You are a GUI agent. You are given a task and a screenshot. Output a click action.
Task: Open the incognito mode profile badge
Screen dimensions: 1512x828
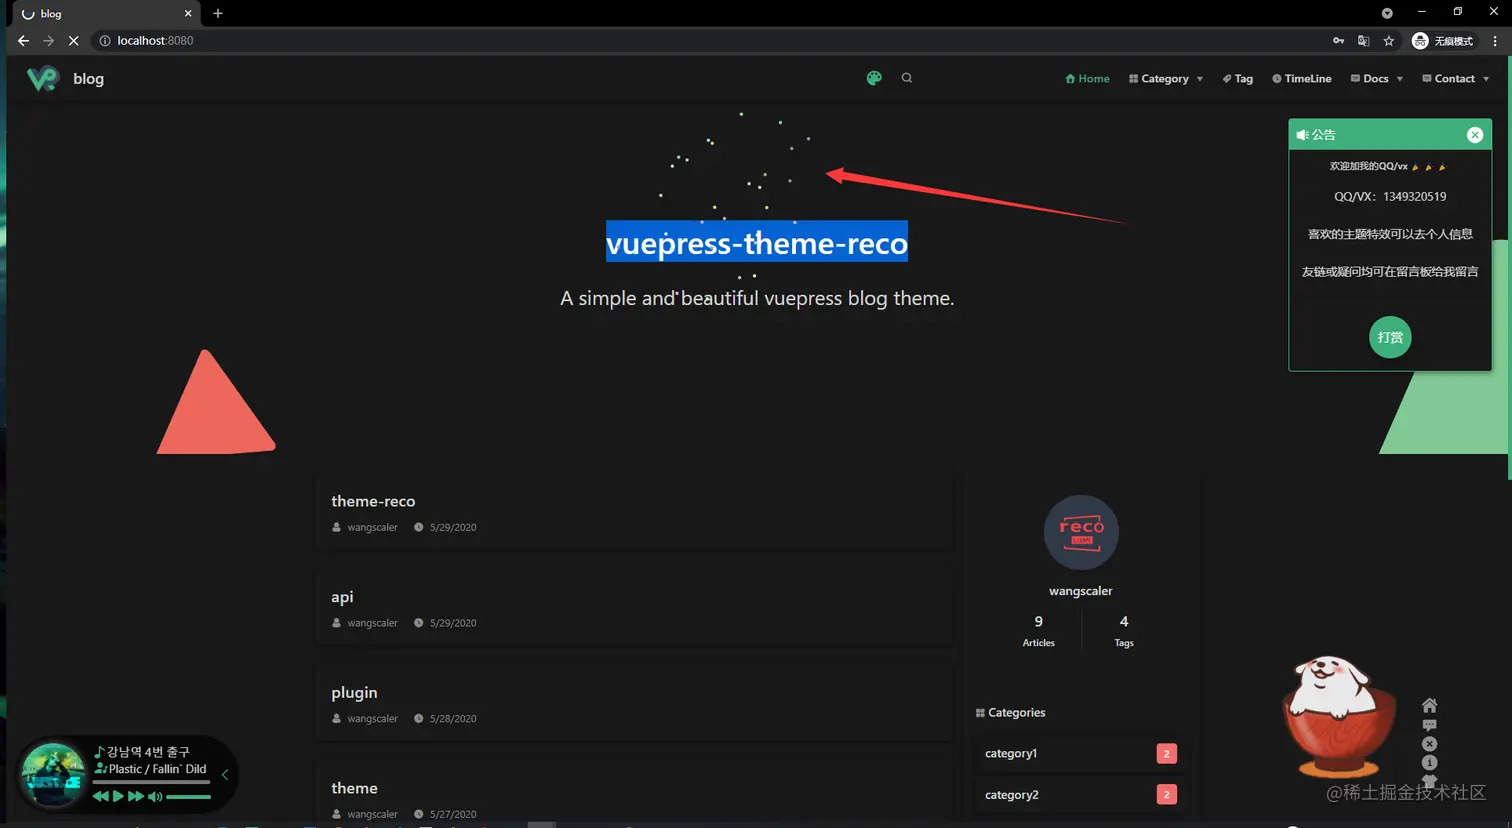pyautogui.click(x=1442, y=41)
